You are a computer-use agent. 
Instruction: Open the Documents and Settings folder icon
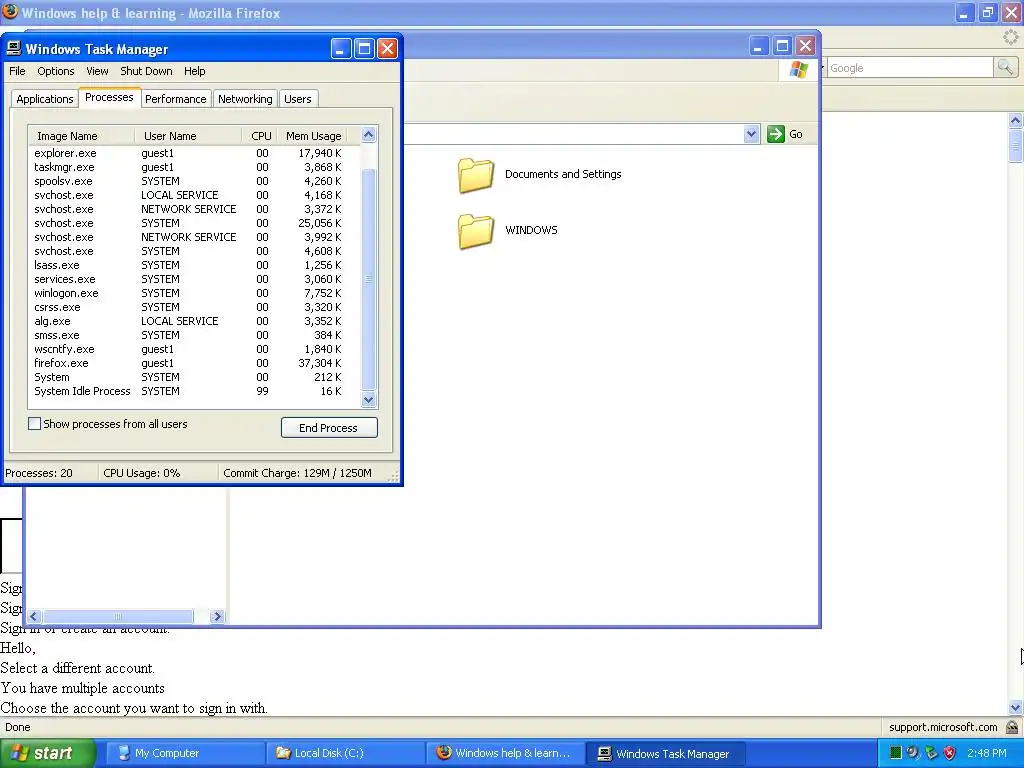[x=475, y=175]
